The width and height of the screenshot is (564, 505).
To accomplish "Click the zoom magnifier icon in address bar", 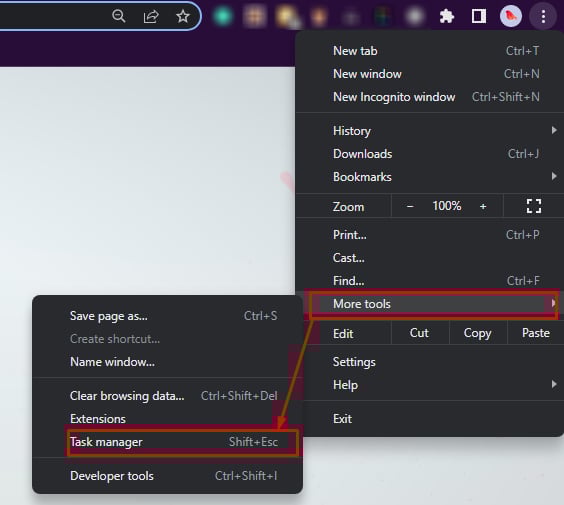I will pos(119,16).
